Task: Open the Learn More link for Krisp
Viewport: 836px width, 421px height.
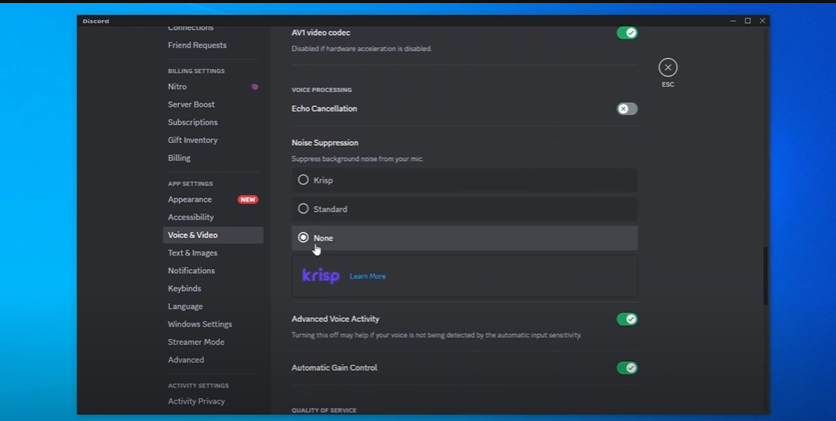Action: pos(367,276)
